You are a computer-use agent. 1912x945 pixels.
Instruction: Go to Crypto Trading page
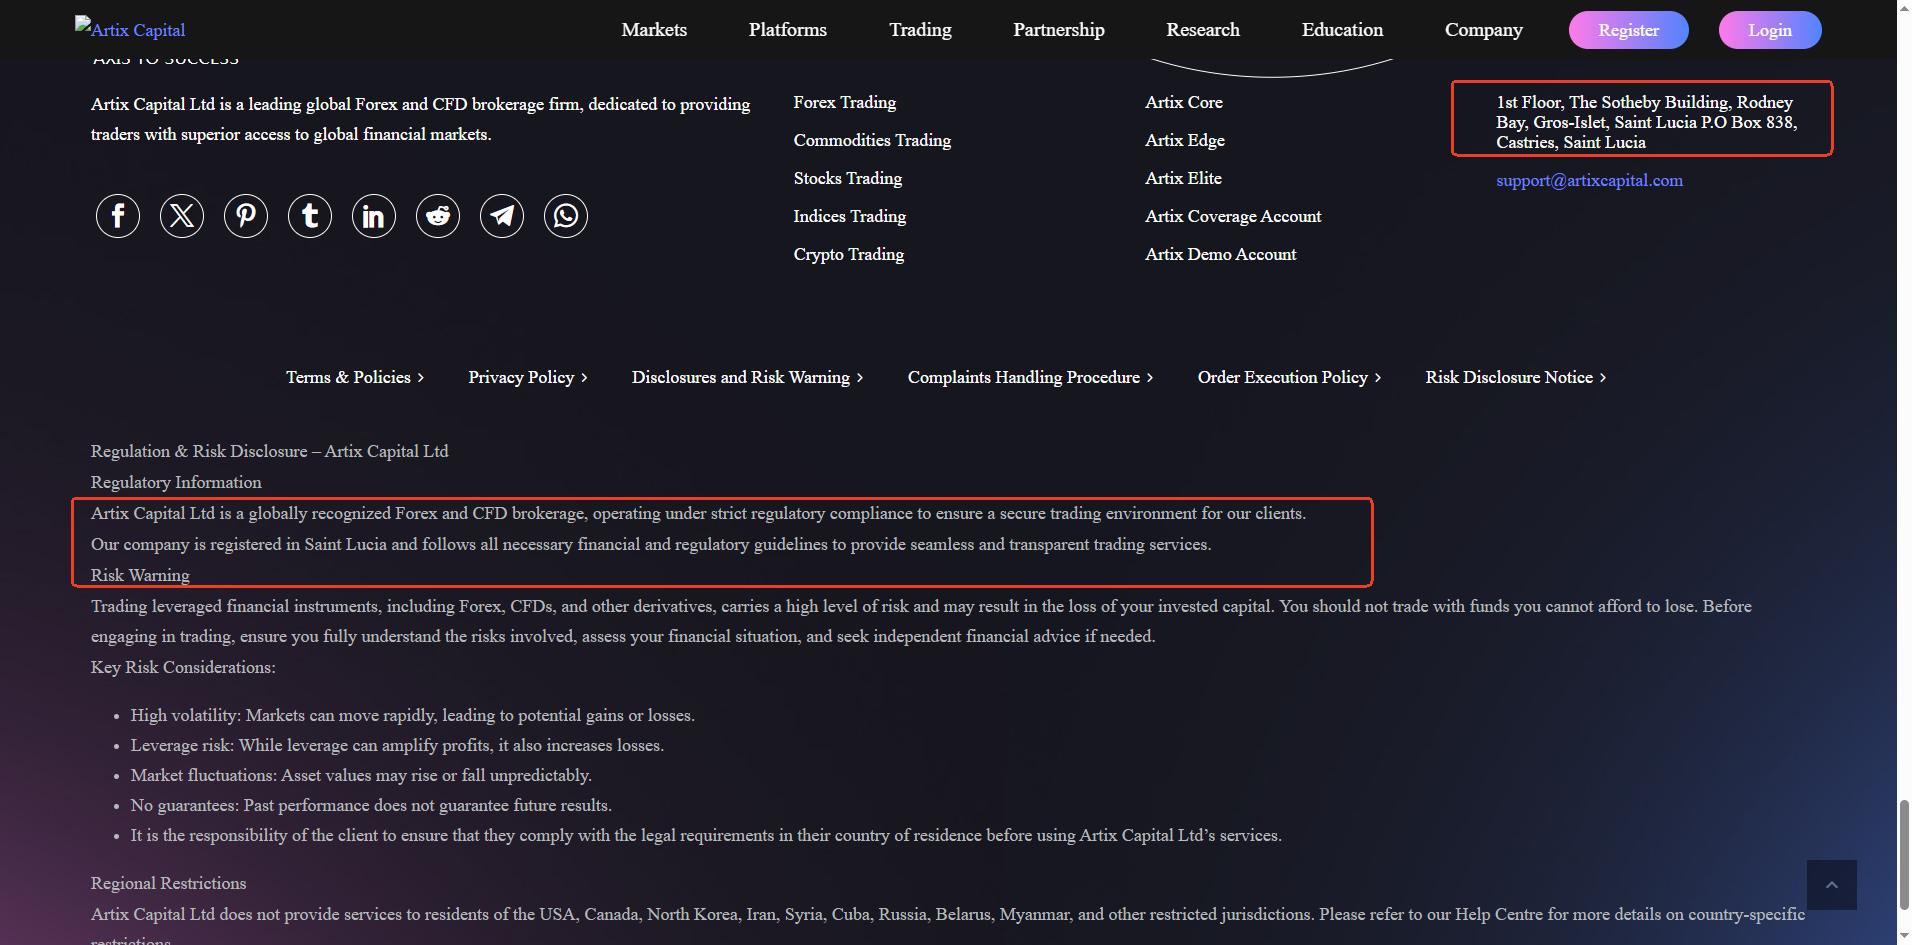pos(849,254)
